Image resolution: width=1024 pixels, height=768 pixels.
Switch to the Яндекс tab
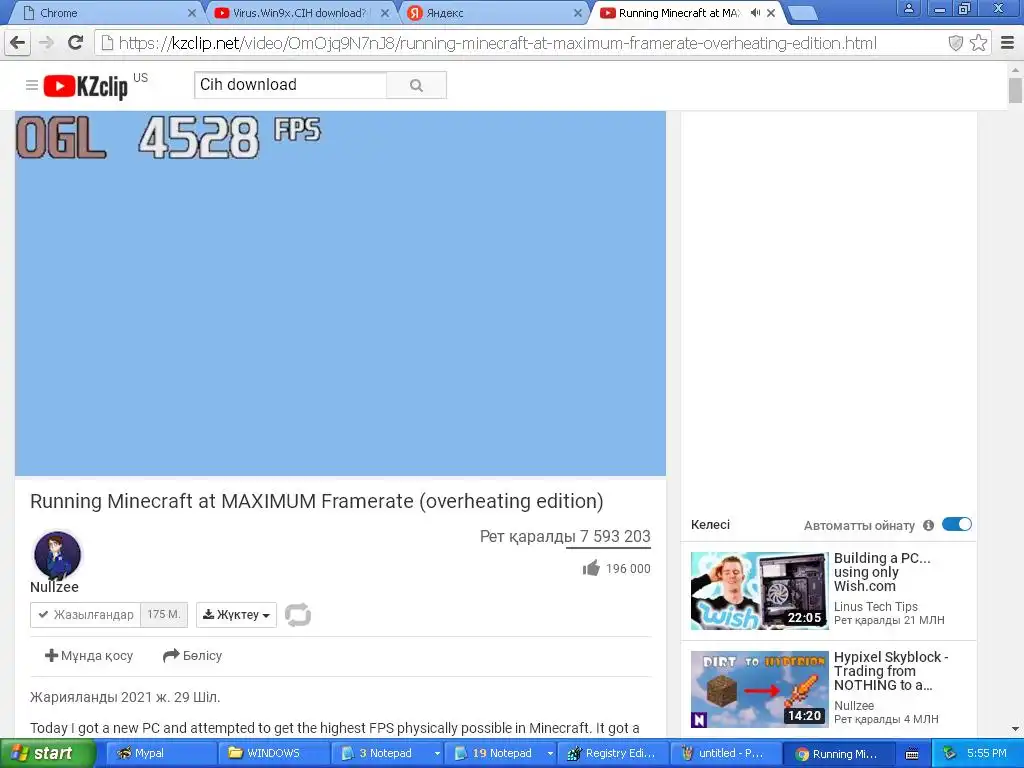(493, 12)
